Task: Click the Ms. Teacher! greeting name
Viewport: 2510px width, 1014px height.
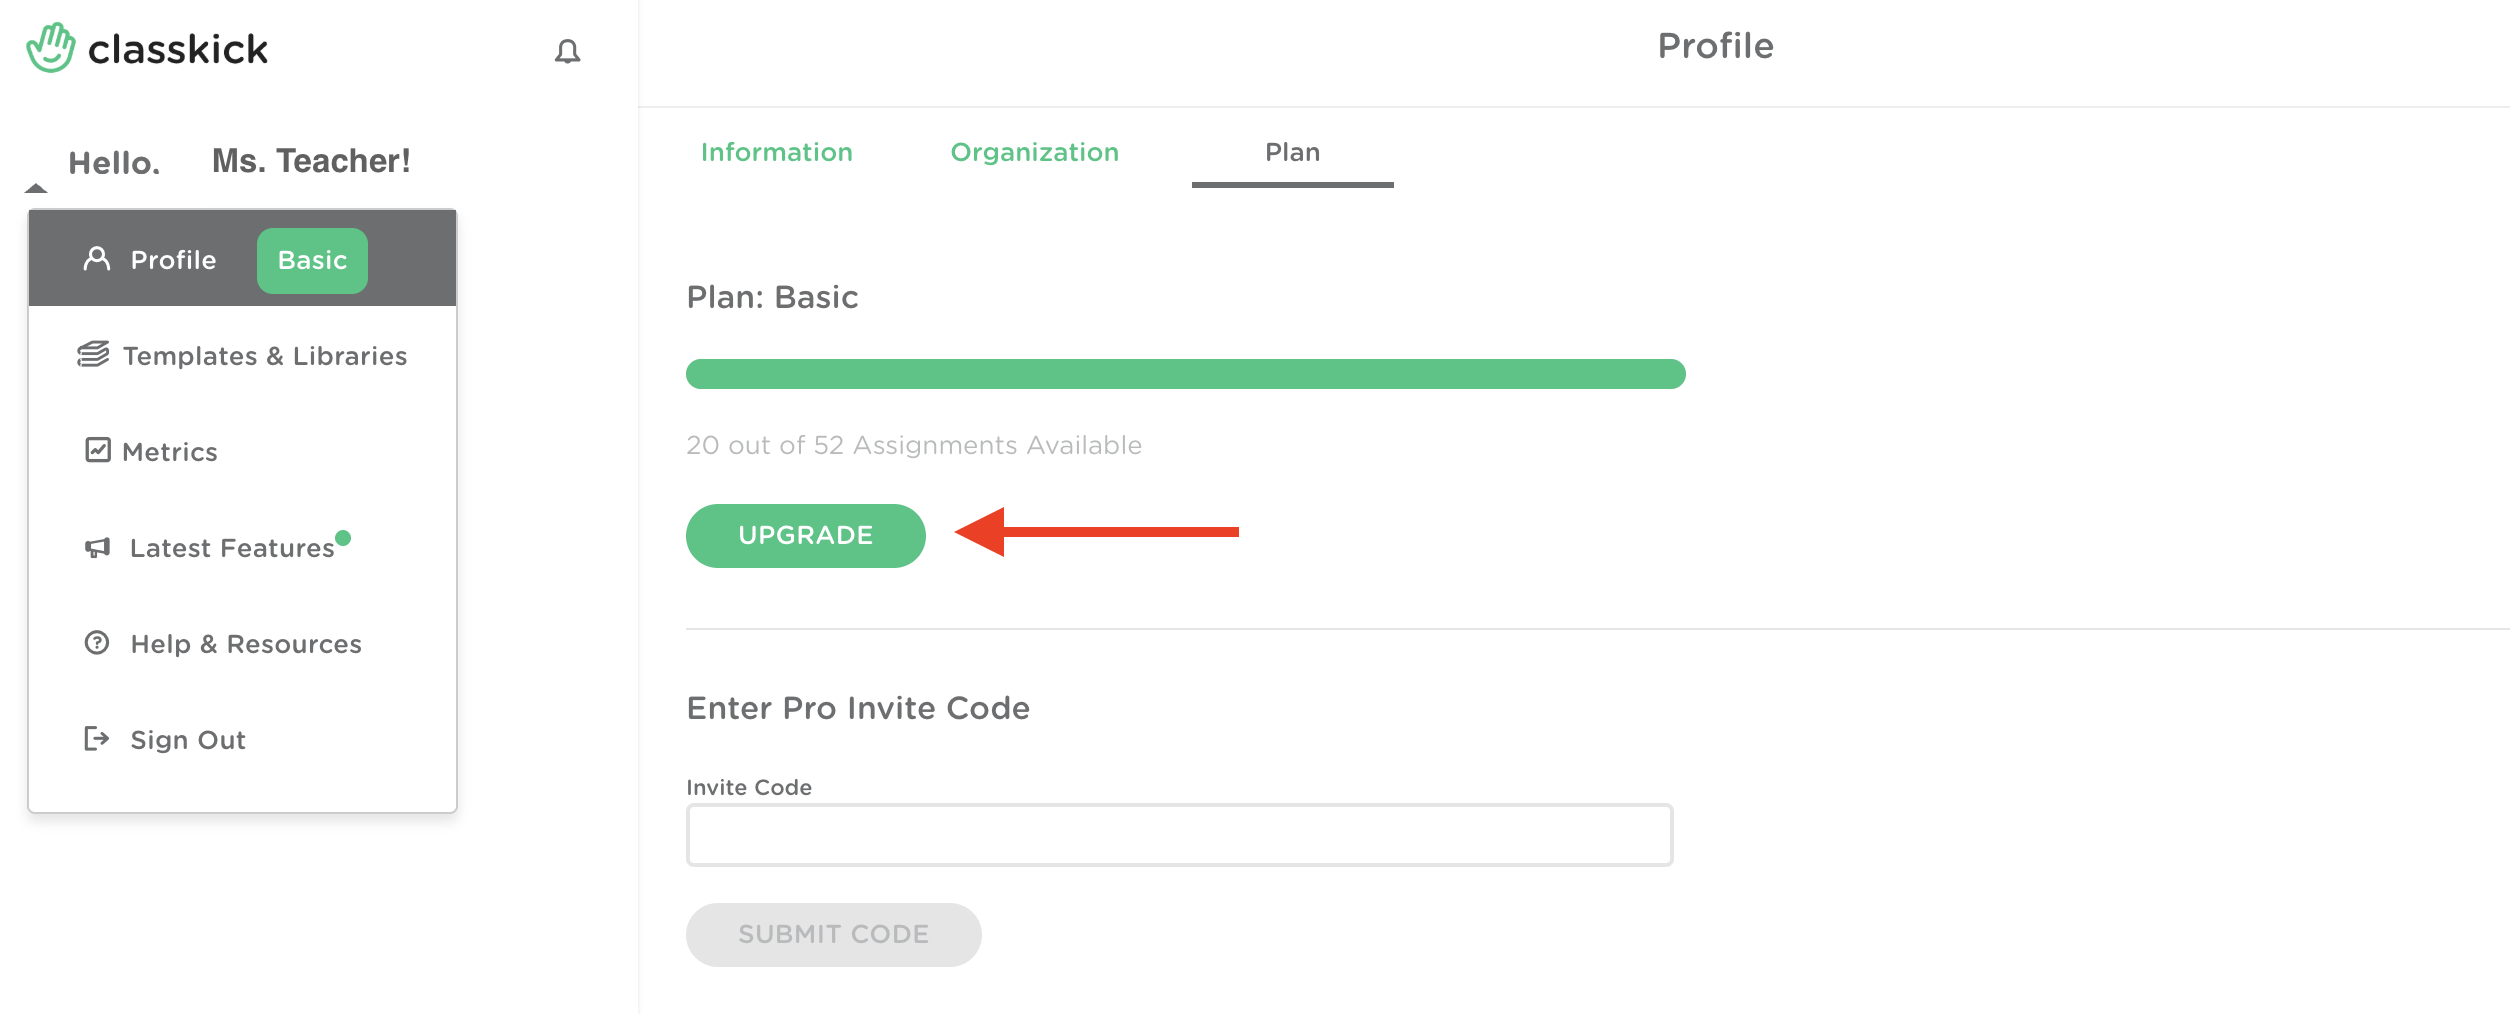Action: click(x=311, y=161)
